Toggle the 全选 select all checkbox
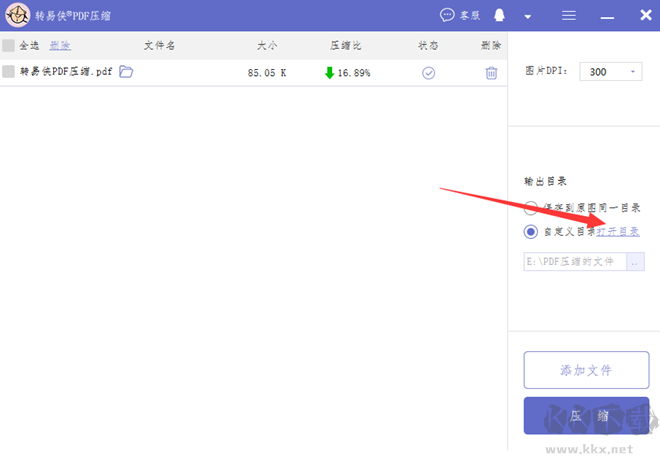 point(9,46)
